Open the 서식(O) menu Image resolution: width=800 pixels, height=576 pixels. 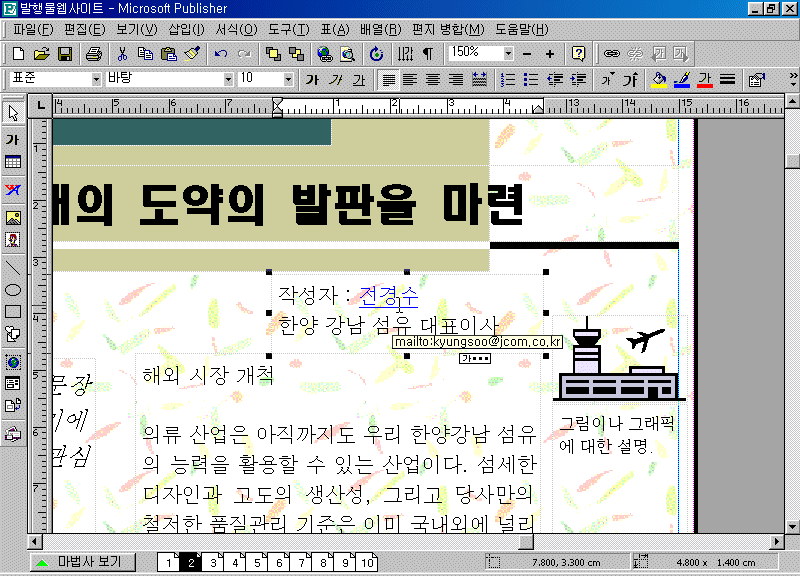[x=236, y=29]
